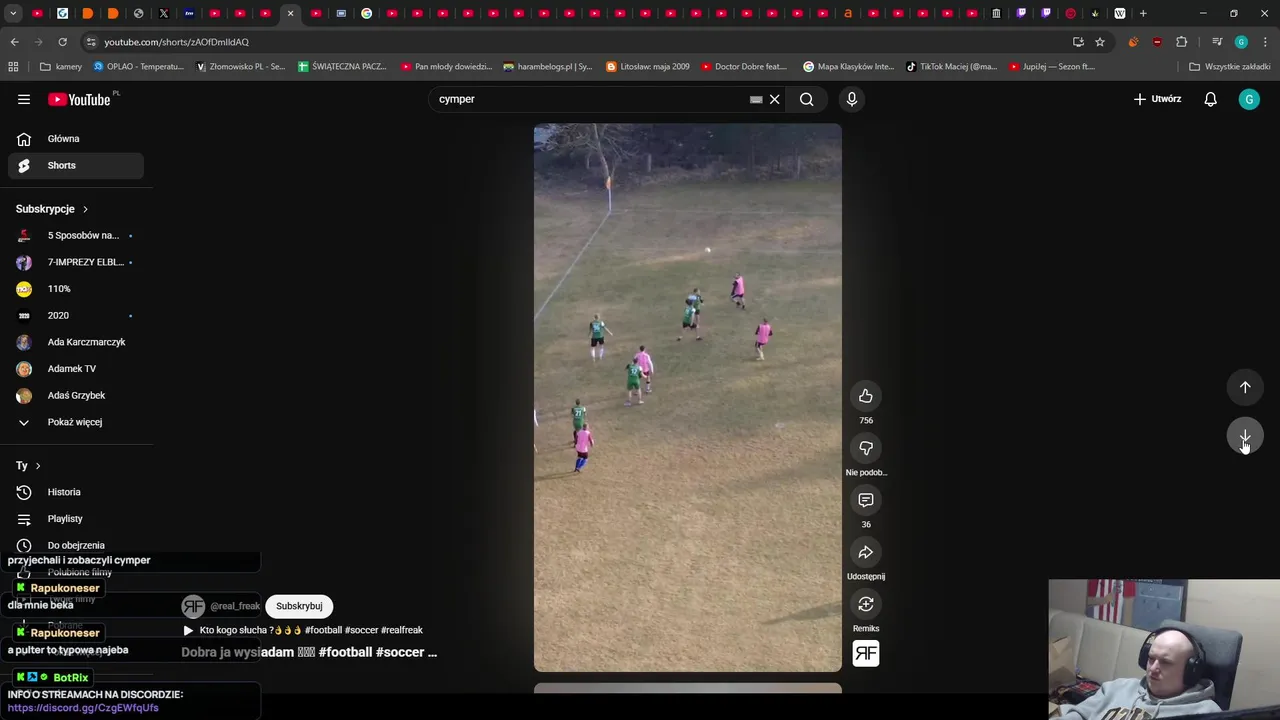Click the browser back arrow
The width and height of the screenshot is (1280, 720).
(14, 42)
